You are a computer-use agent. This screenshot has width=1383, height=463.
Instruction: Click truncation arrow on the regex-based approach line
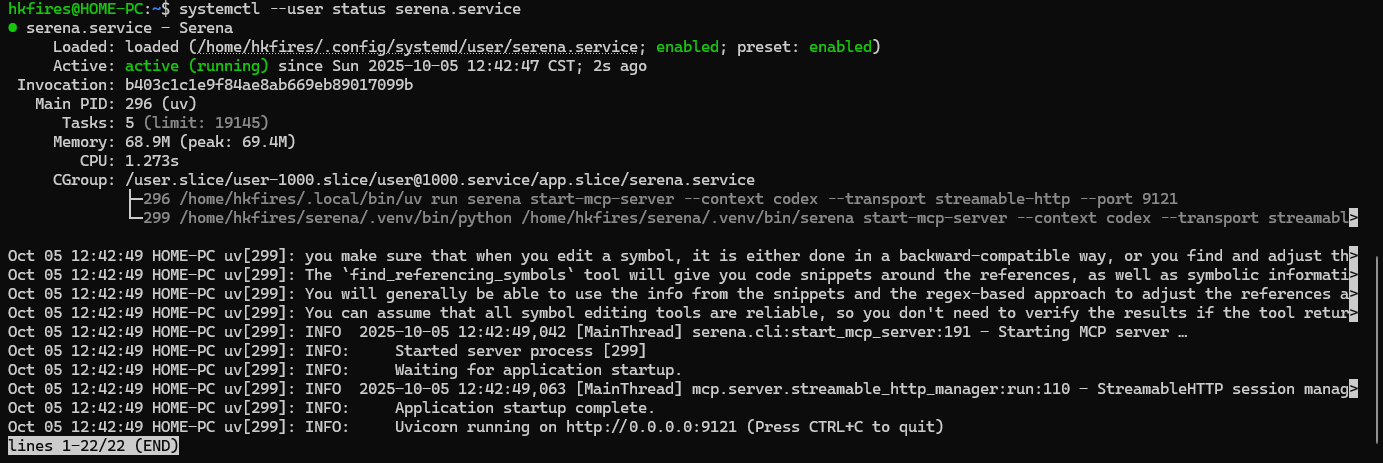click(1353, 294)
